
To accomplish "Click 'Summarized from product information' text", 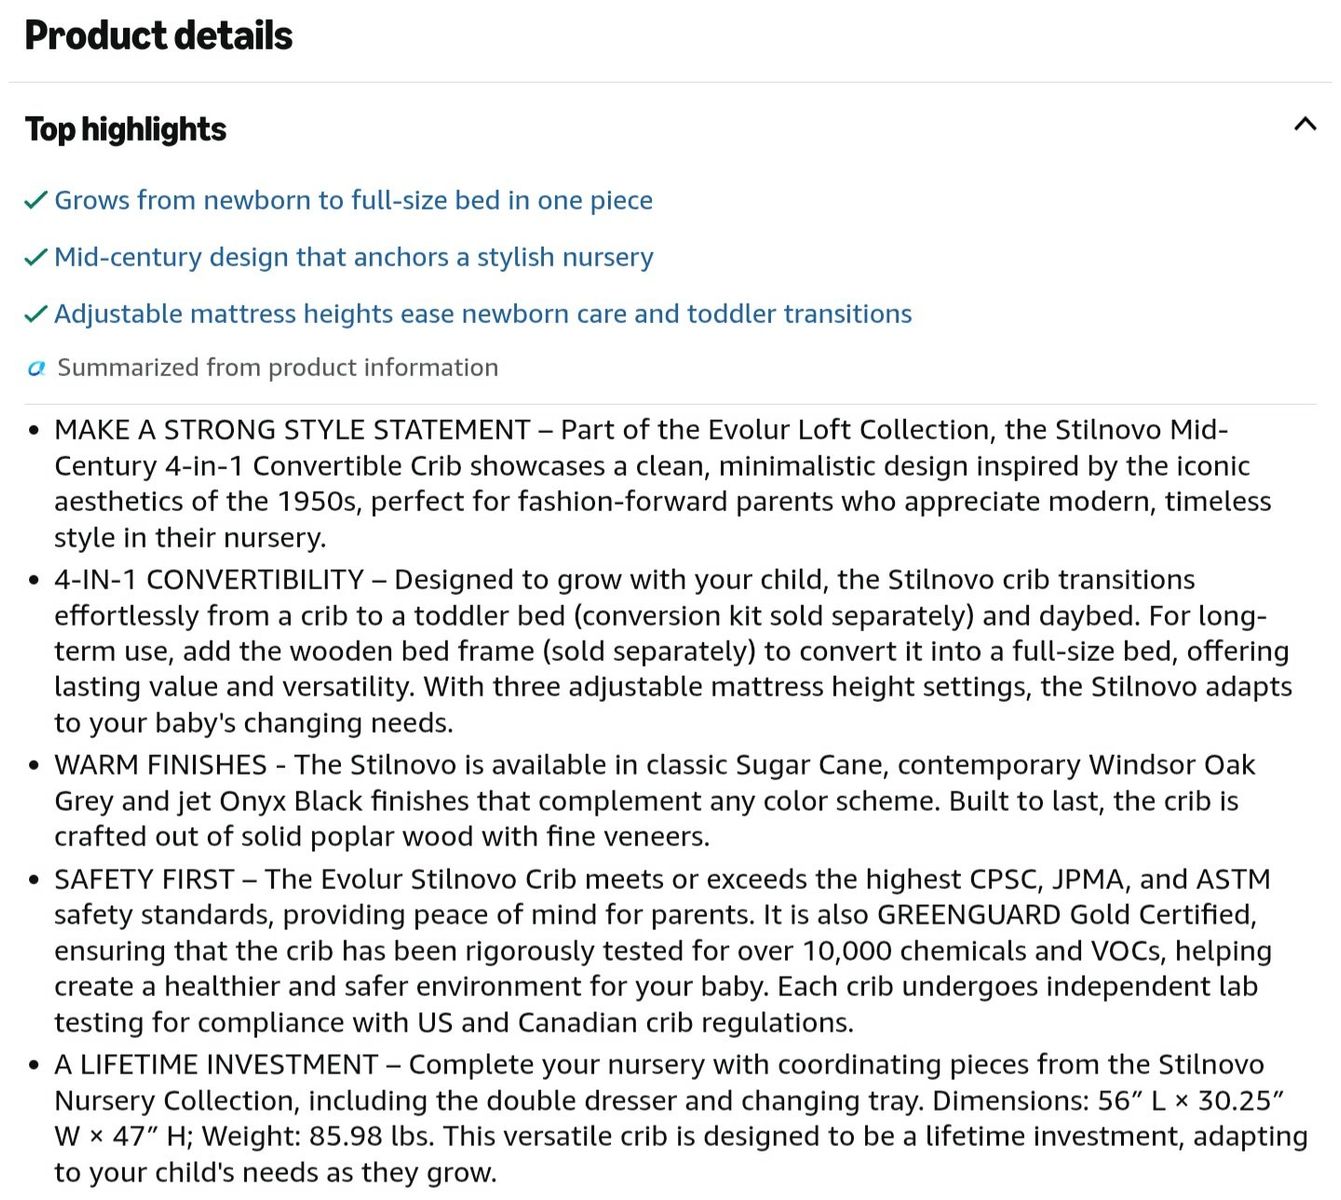I will tap(278, 368).
